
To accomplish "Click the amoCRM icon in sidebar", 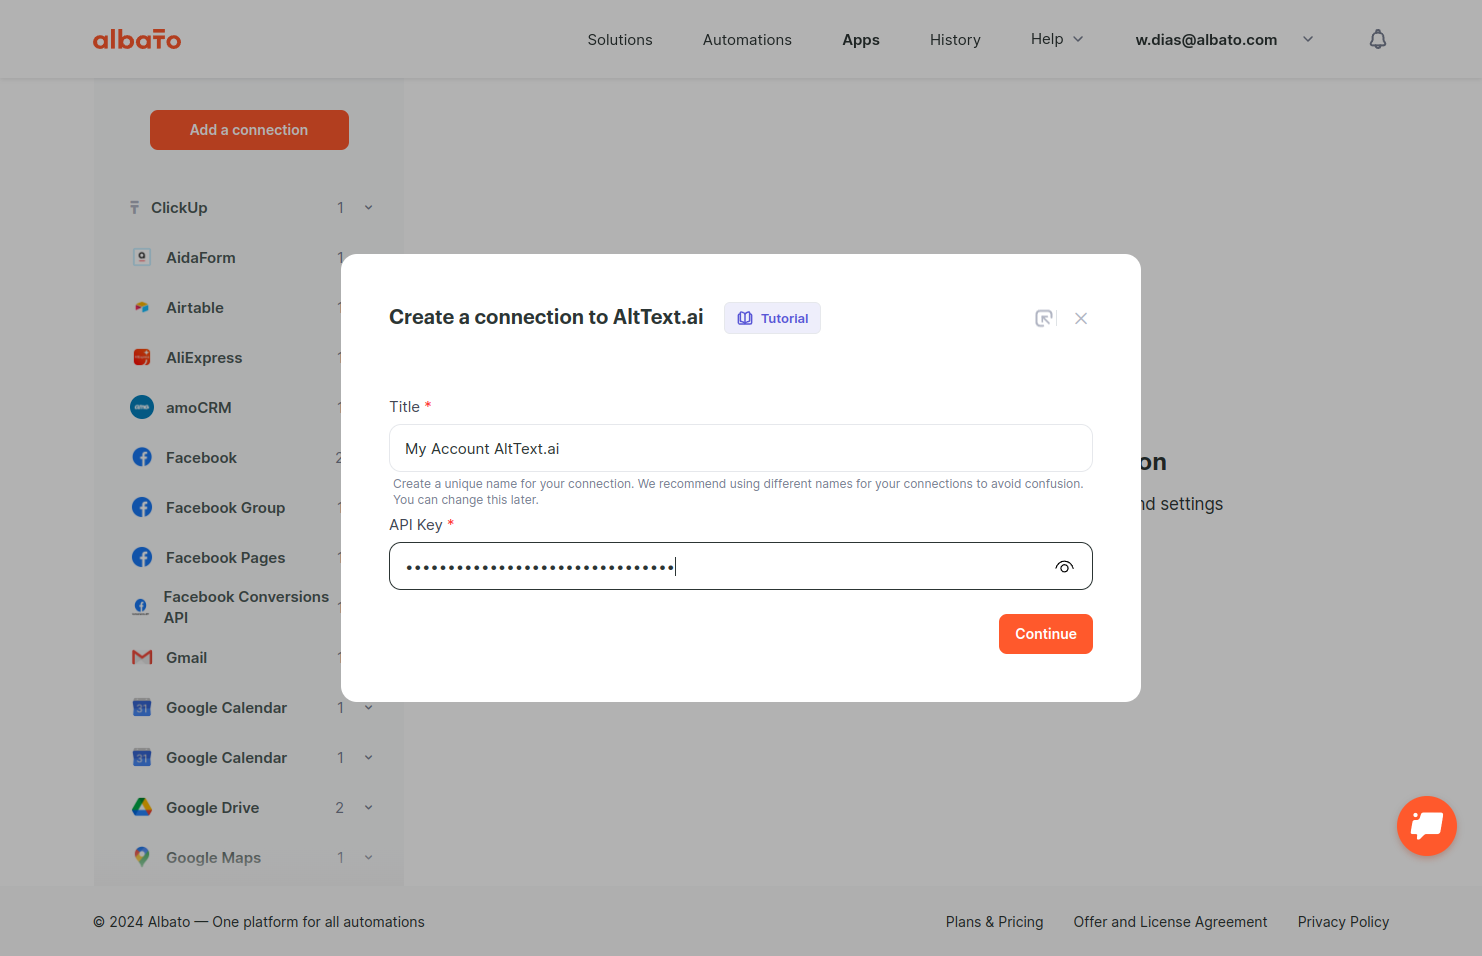I will point(142,407).
